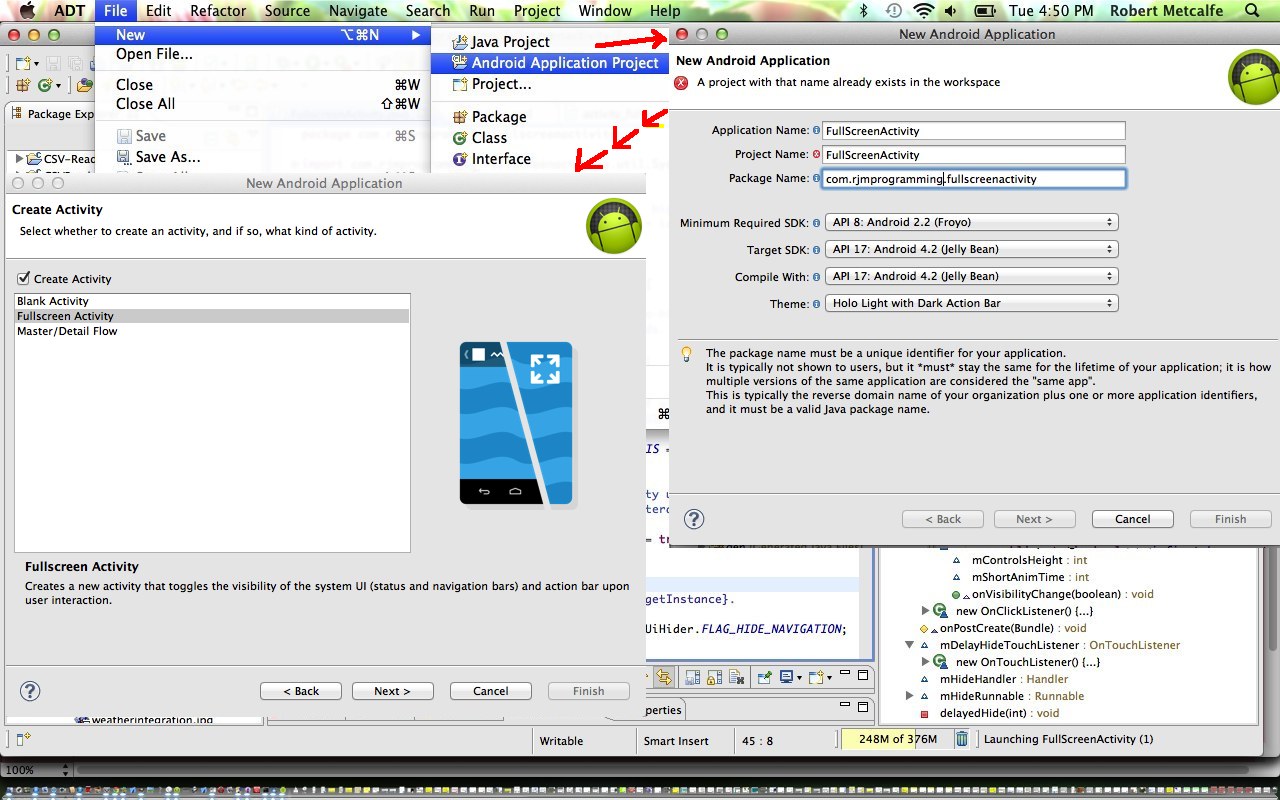This screenshot has height=800, width=1280.
Task: Click the Application Name field
Action: click(973, 131)
